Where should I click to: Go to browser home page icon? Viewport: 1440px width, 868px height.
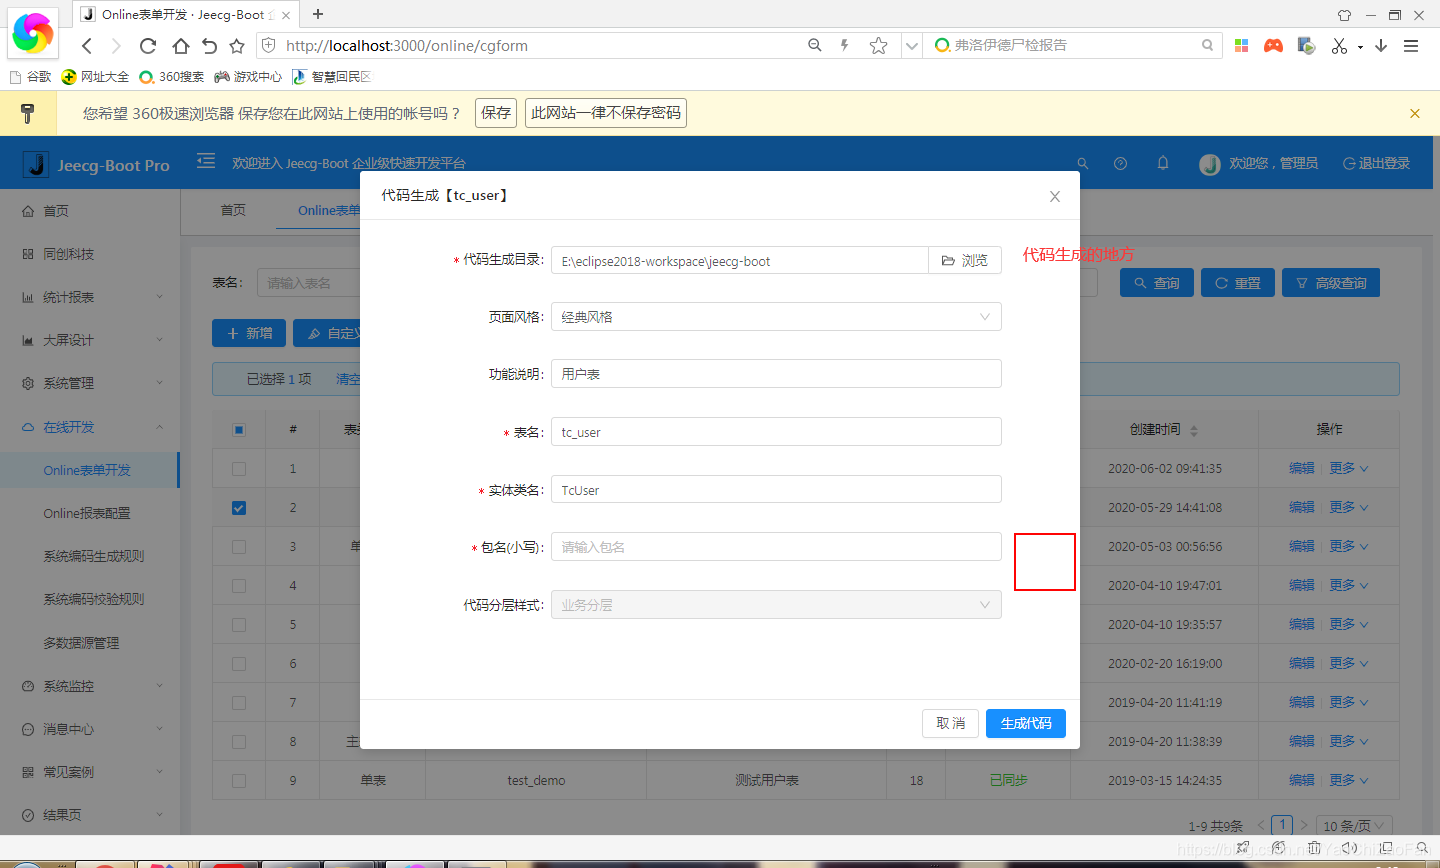[180, 45]
